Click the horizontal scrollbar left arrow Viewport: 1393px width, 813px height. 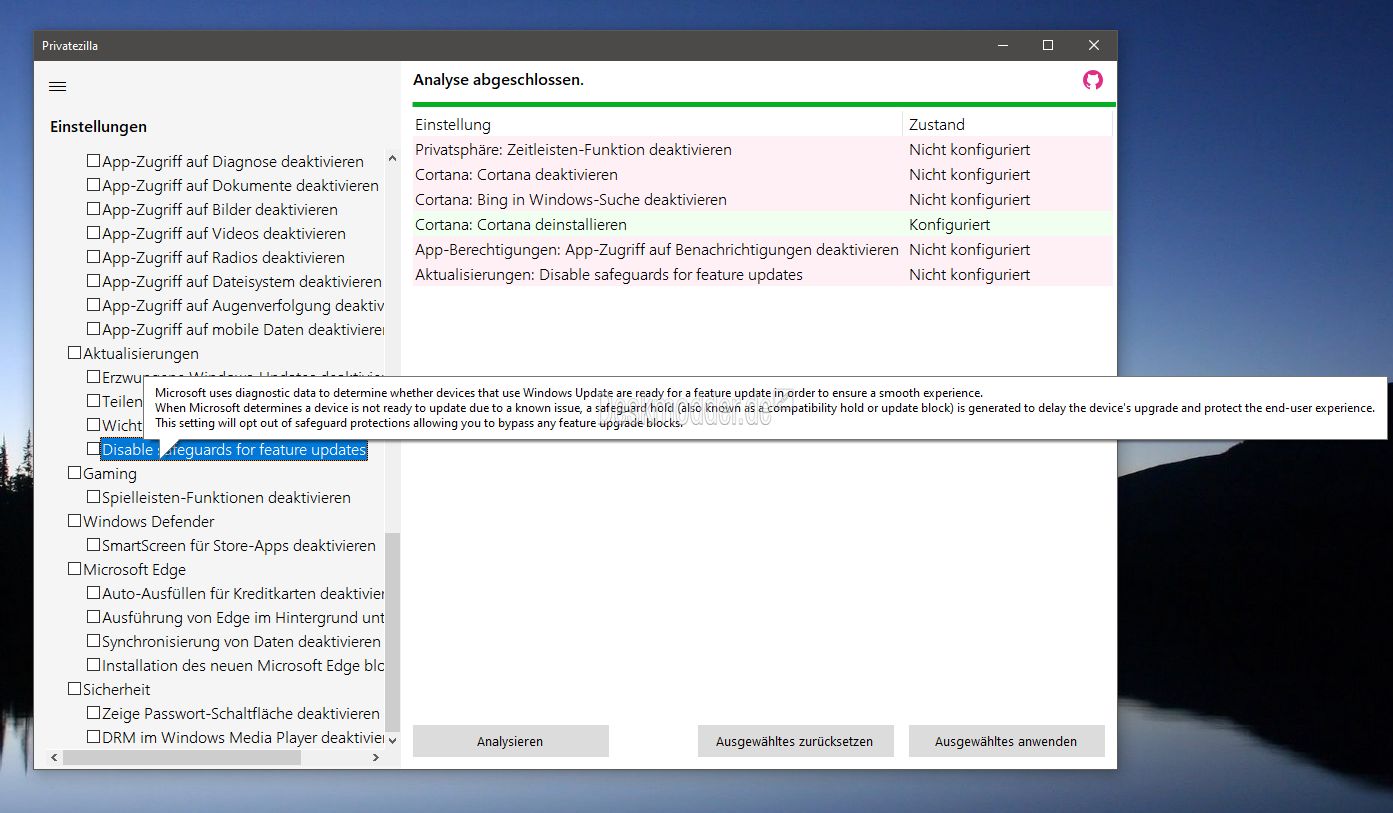tap(56, 758)
